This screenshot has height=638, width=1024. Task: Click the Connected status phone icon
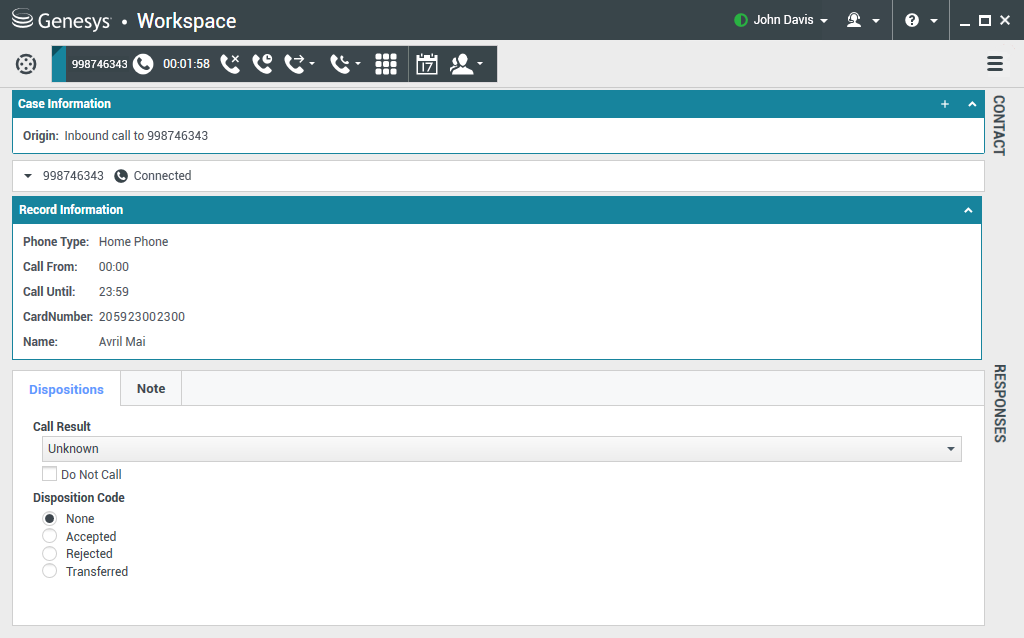[x=121, y=176]
